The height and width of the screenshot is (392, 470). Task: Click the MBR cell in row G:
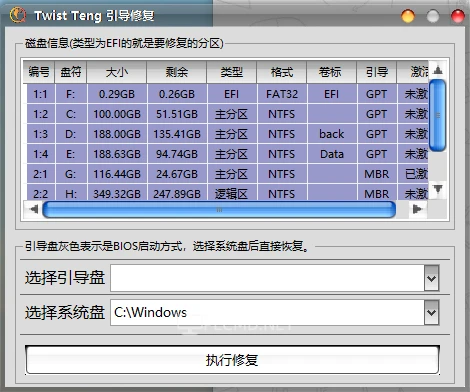[377, 174]
